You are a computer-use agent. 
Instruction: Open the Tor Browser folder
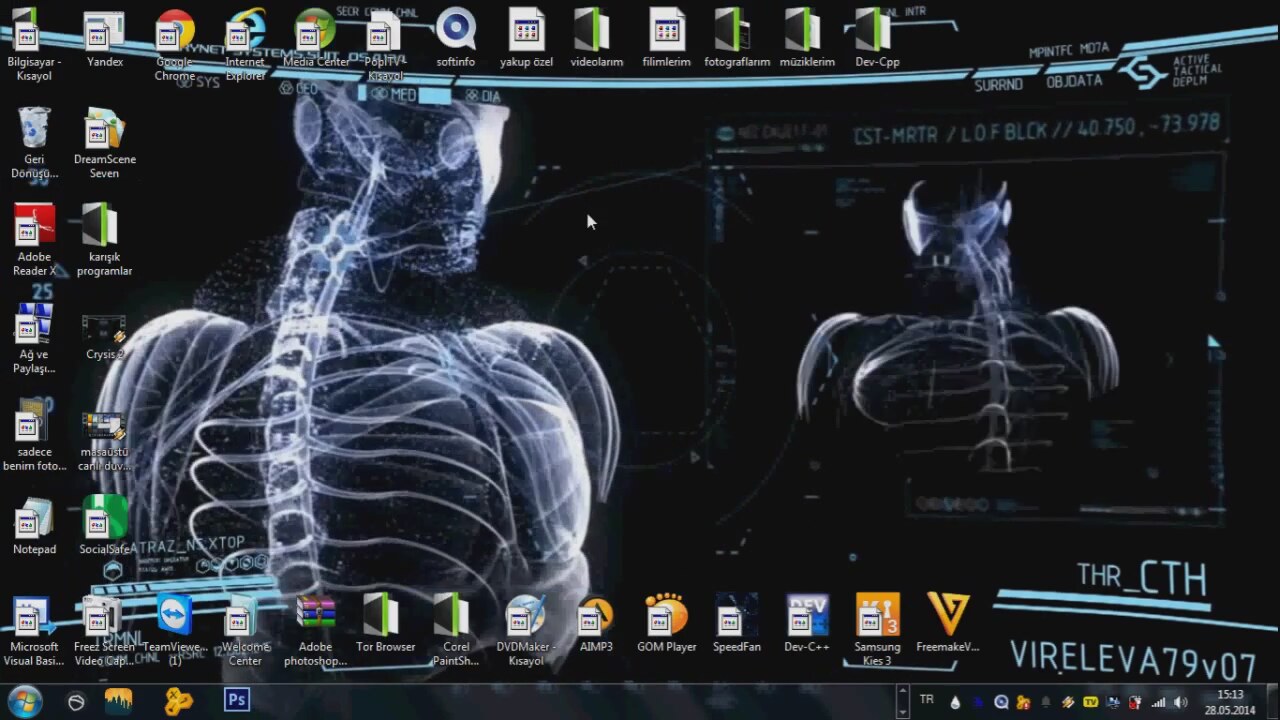pos(385,625)
